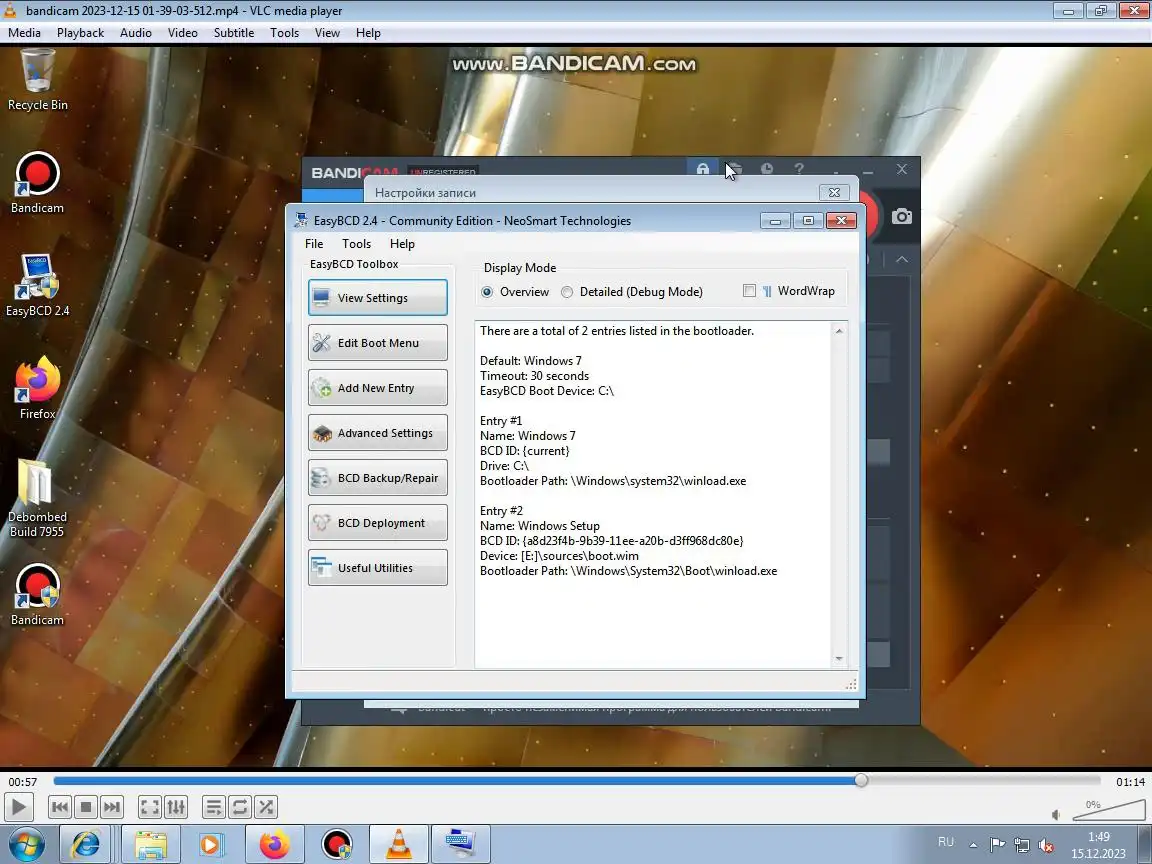Click the Useful Utilities button
Image resolution: width=1152 pixels, height=864 pixels.
pyautogui.click(x=378, y=567)
